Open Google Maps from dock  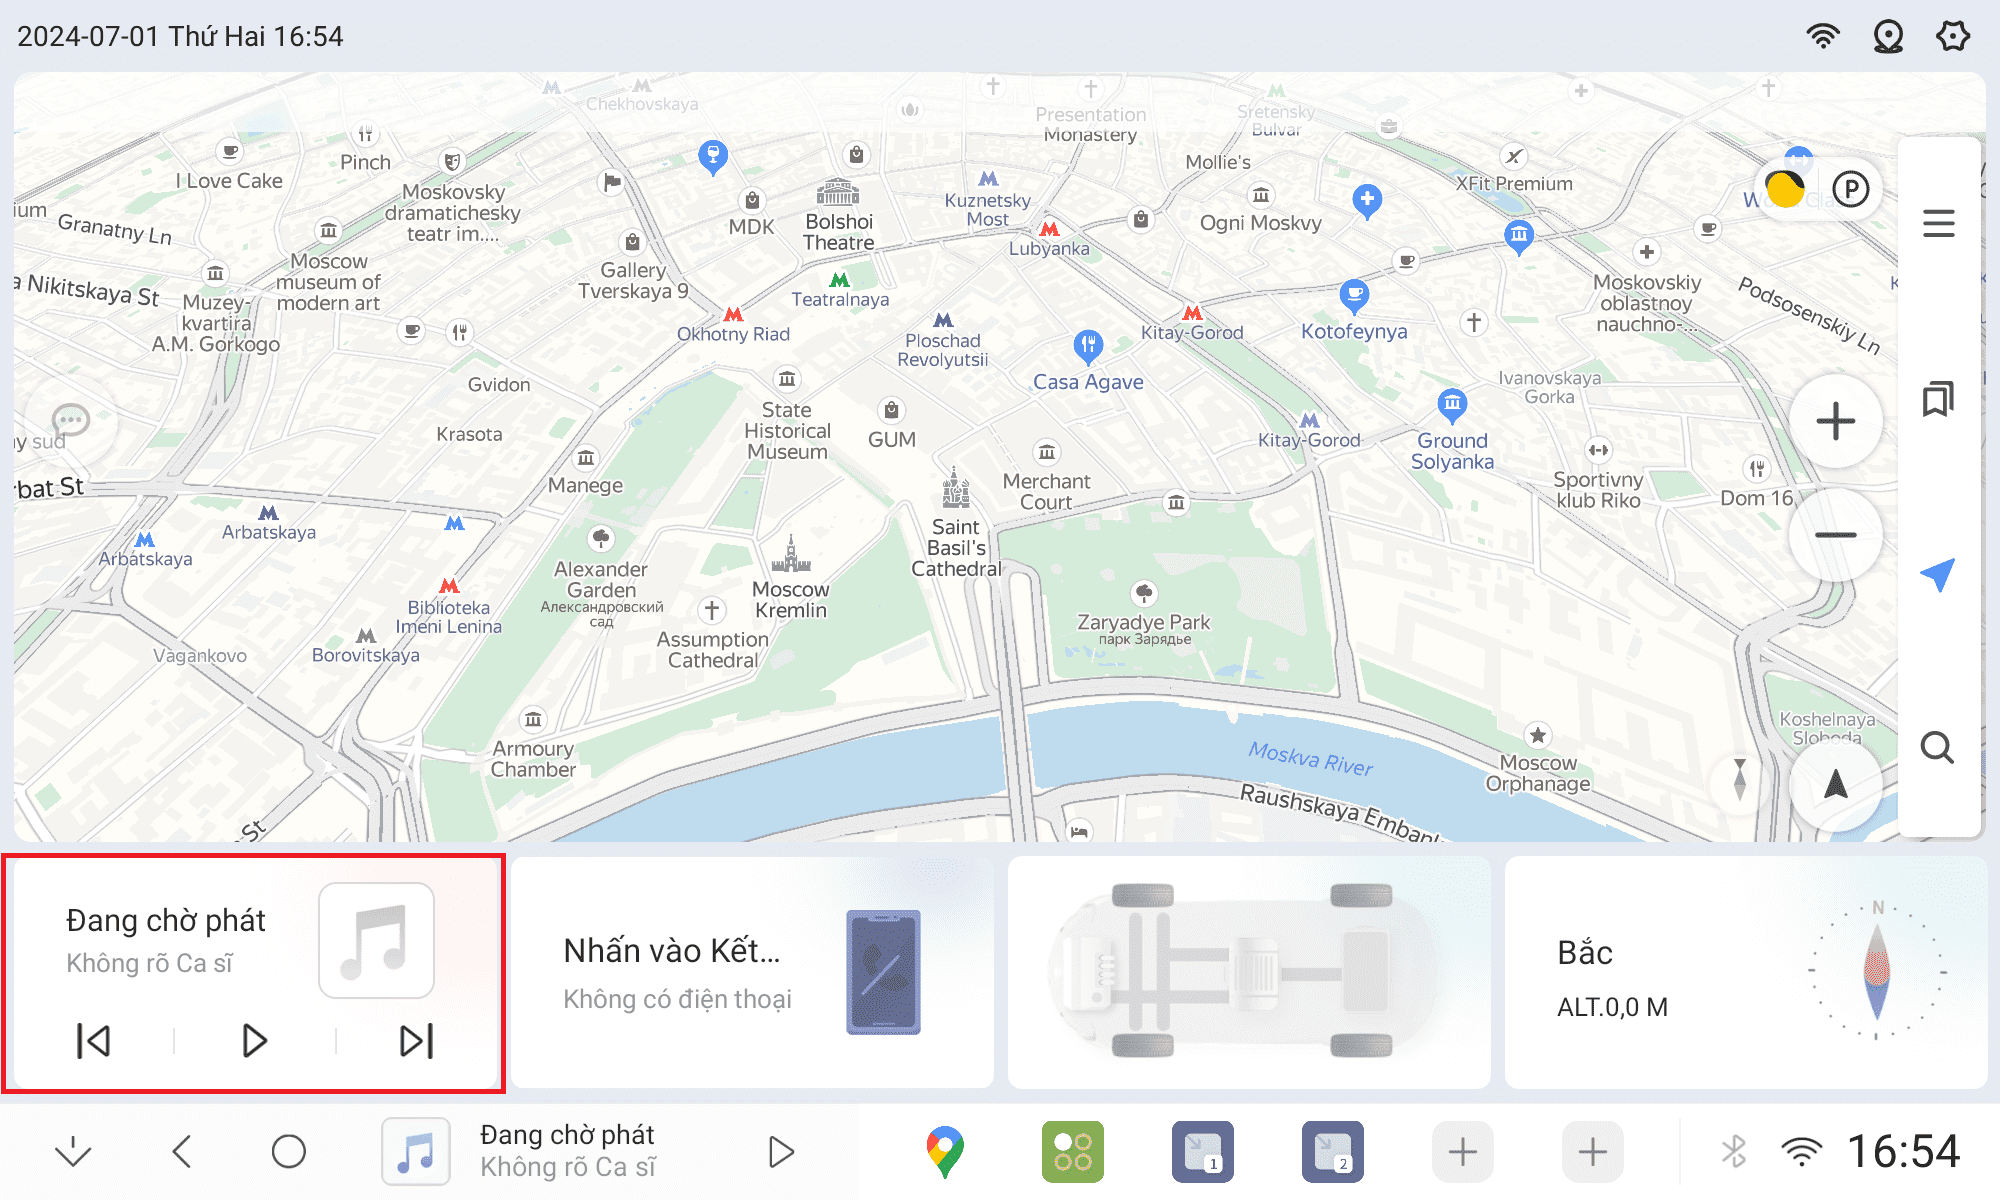(x=944, y=1151)
